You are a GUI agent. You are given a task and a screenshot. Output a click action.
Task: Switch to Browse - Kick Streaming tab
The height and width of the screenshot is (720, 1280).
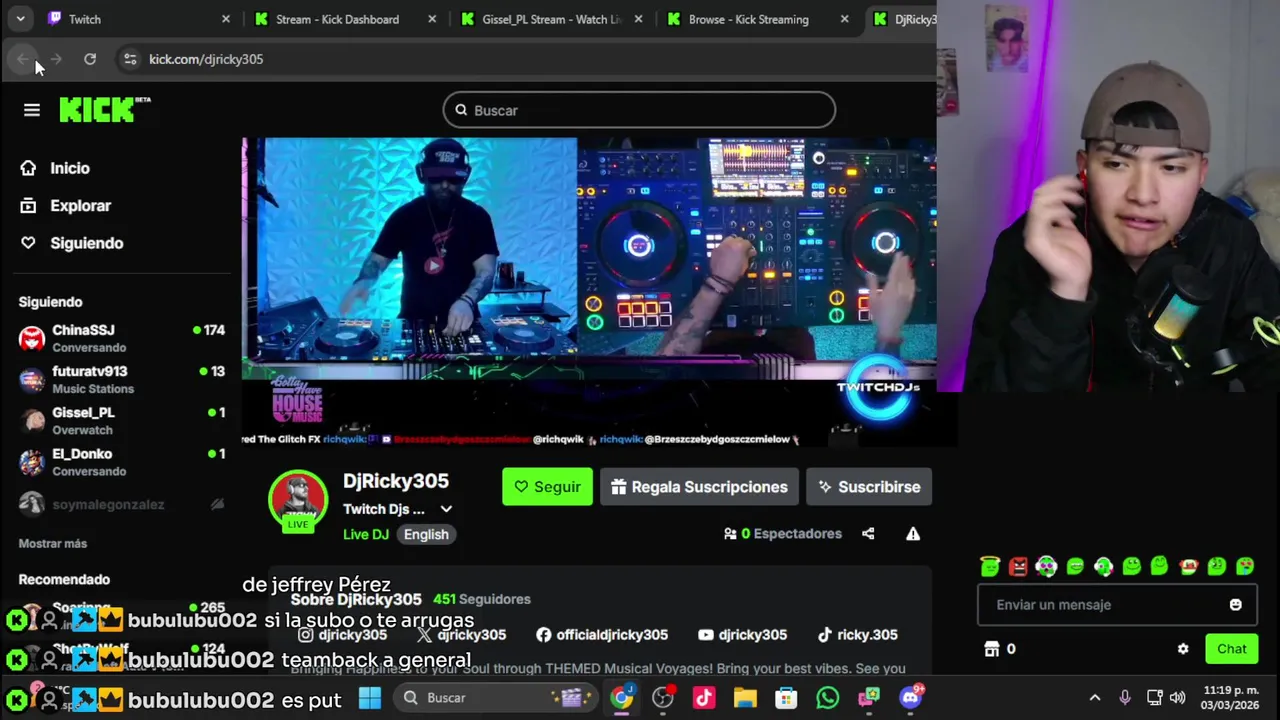(x=758, y=19)
